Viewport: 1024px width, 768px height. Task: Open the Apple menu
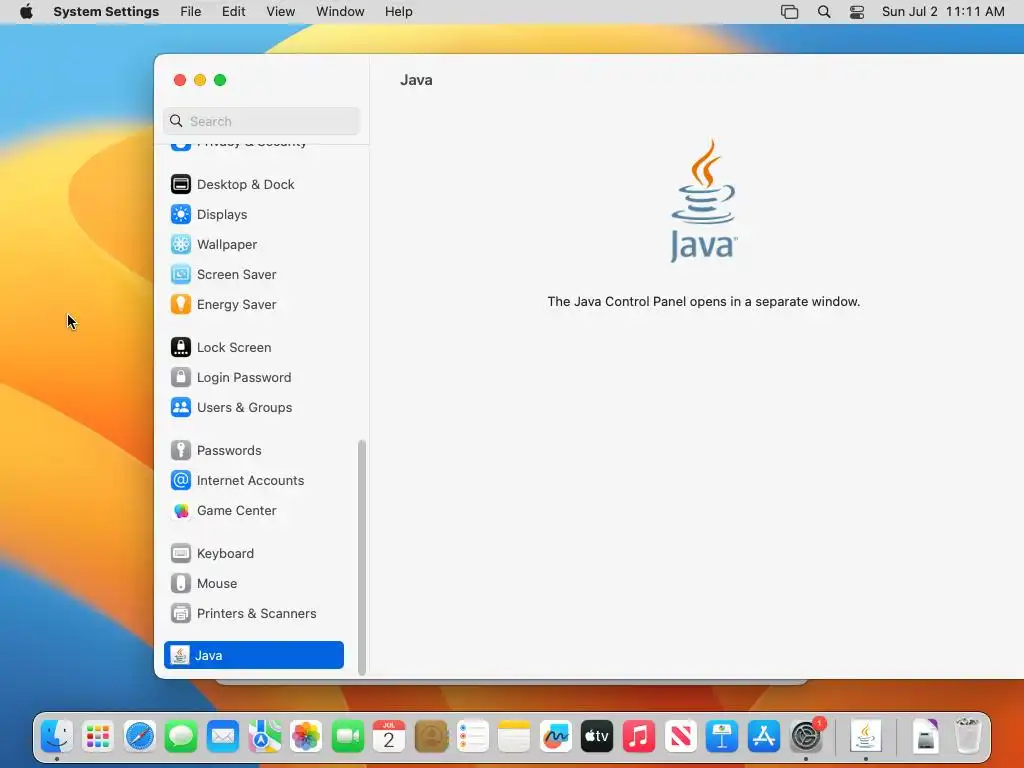26,12
